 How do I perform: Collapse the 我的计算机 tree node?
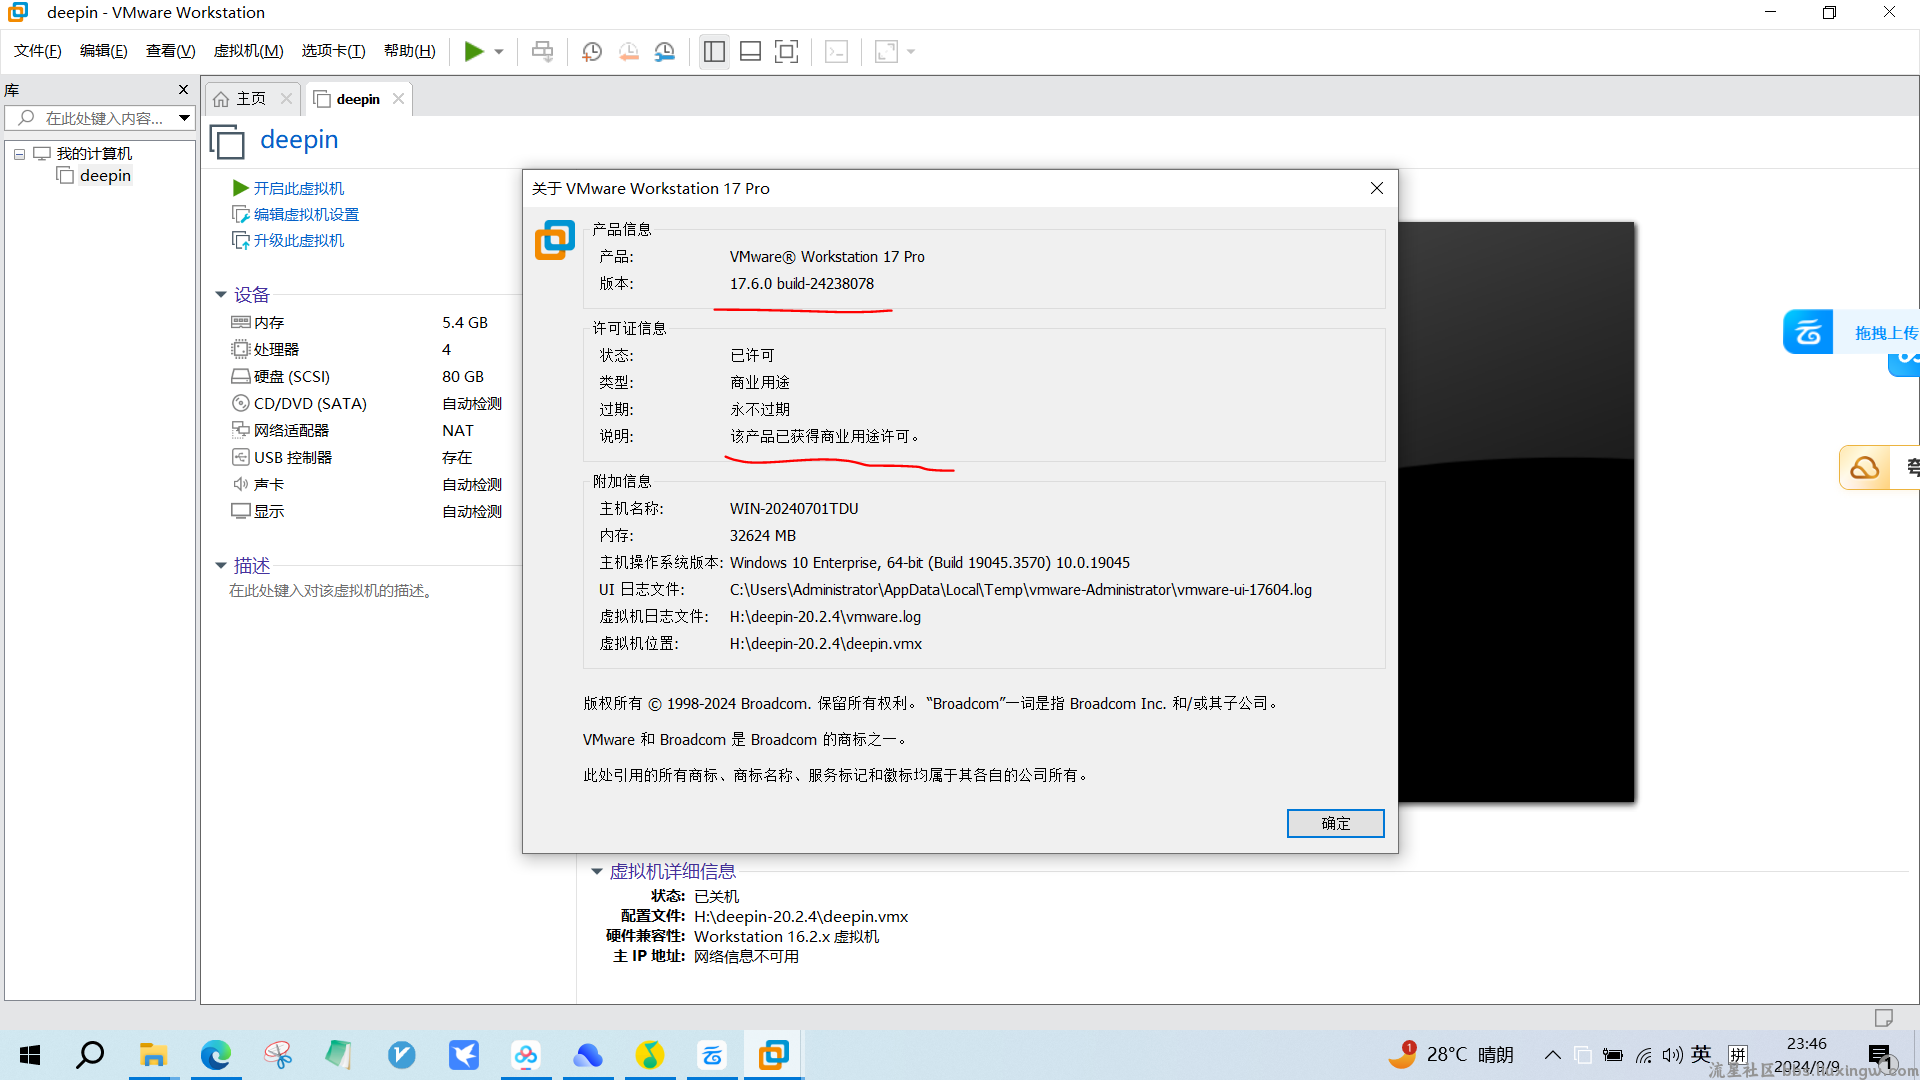(x=19, y=154)
